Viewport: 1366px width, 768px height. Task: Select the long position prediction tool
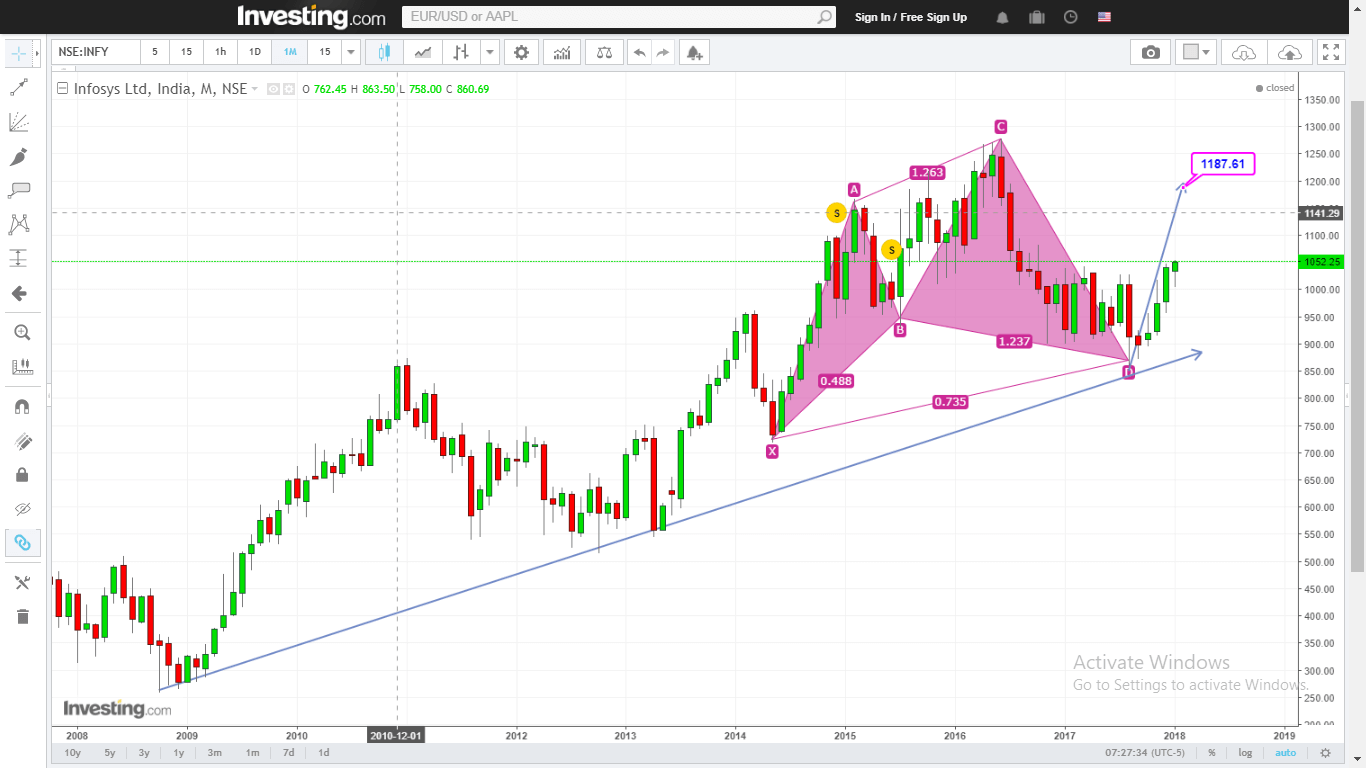19,258
